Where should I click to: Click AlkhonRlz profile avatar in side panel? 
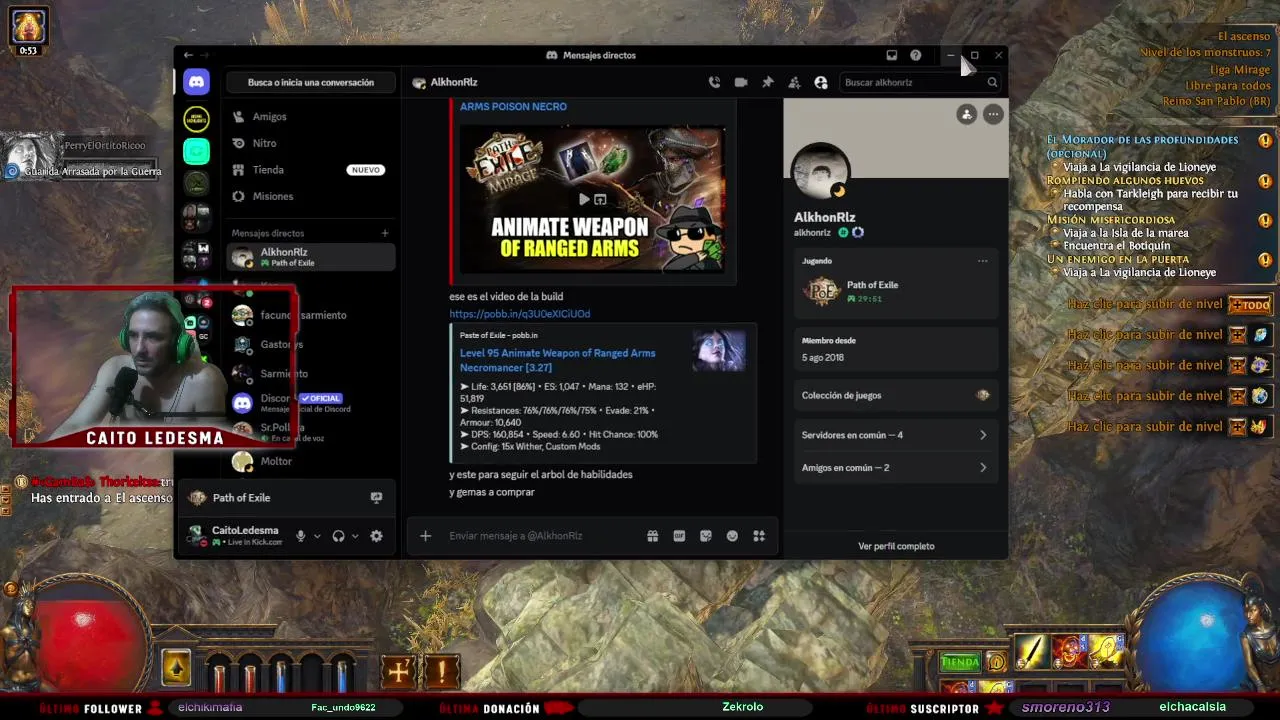coord(820,172)
